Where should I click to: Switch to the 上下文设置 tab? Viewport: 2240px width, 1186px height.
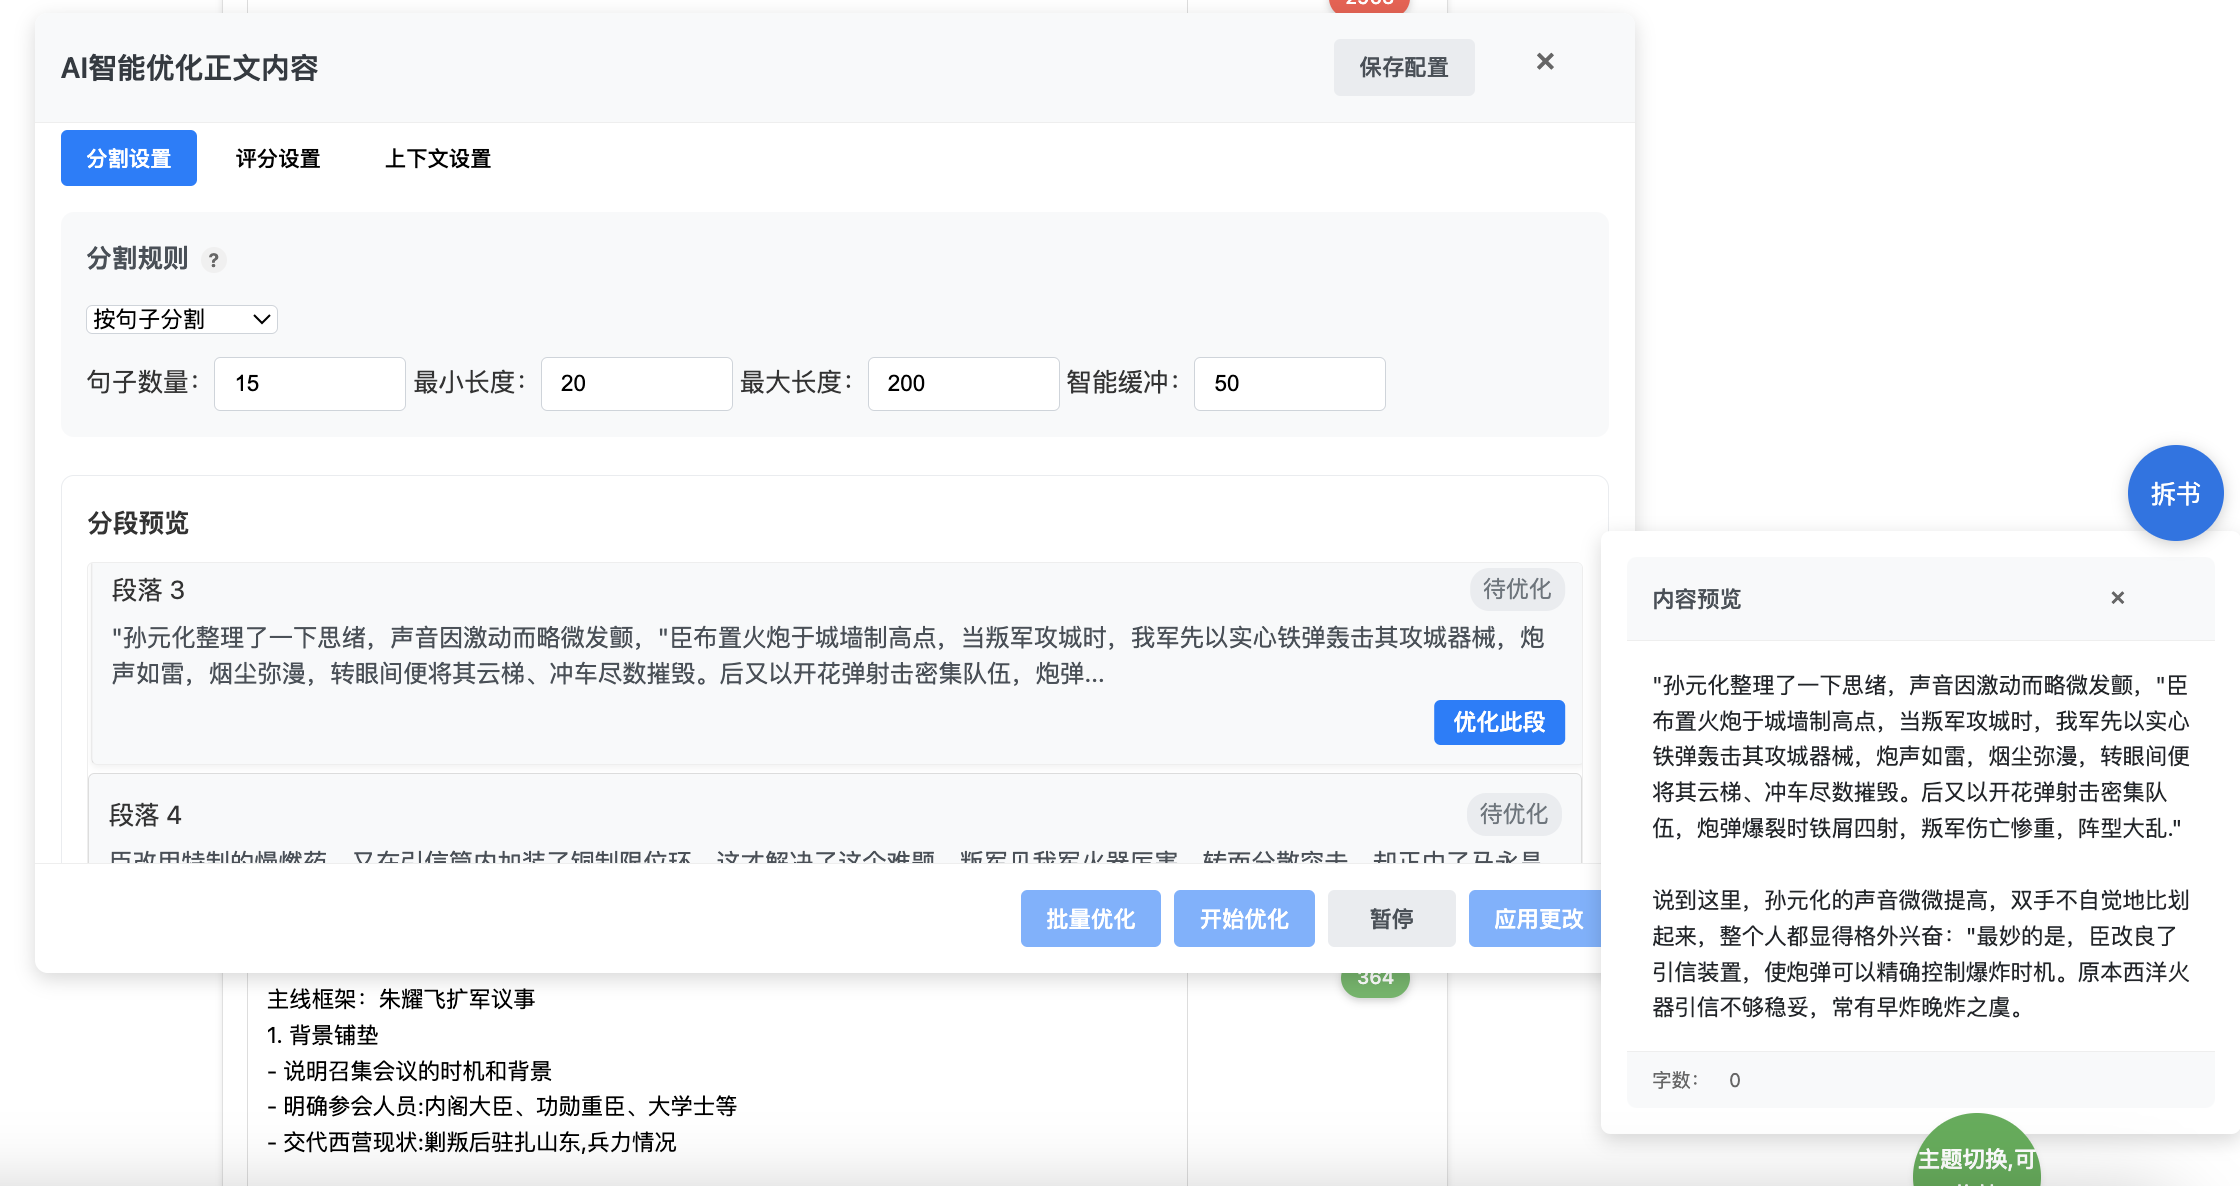(x=438, y=158)
